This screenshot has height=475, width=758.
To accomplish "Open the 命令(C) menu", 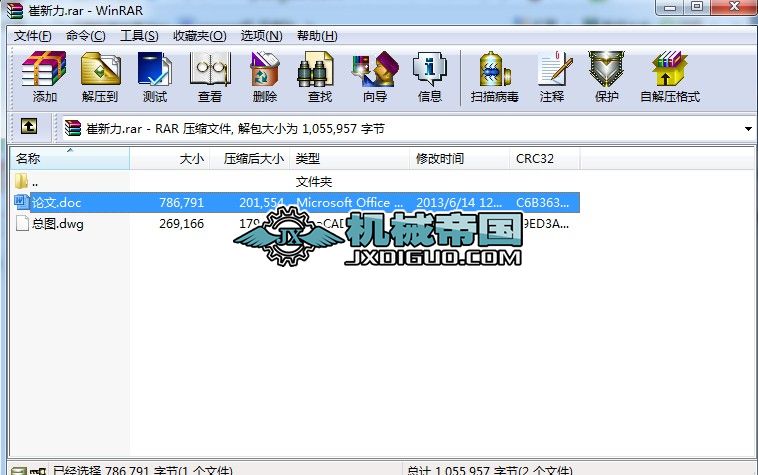I will (x=86, y=36).
